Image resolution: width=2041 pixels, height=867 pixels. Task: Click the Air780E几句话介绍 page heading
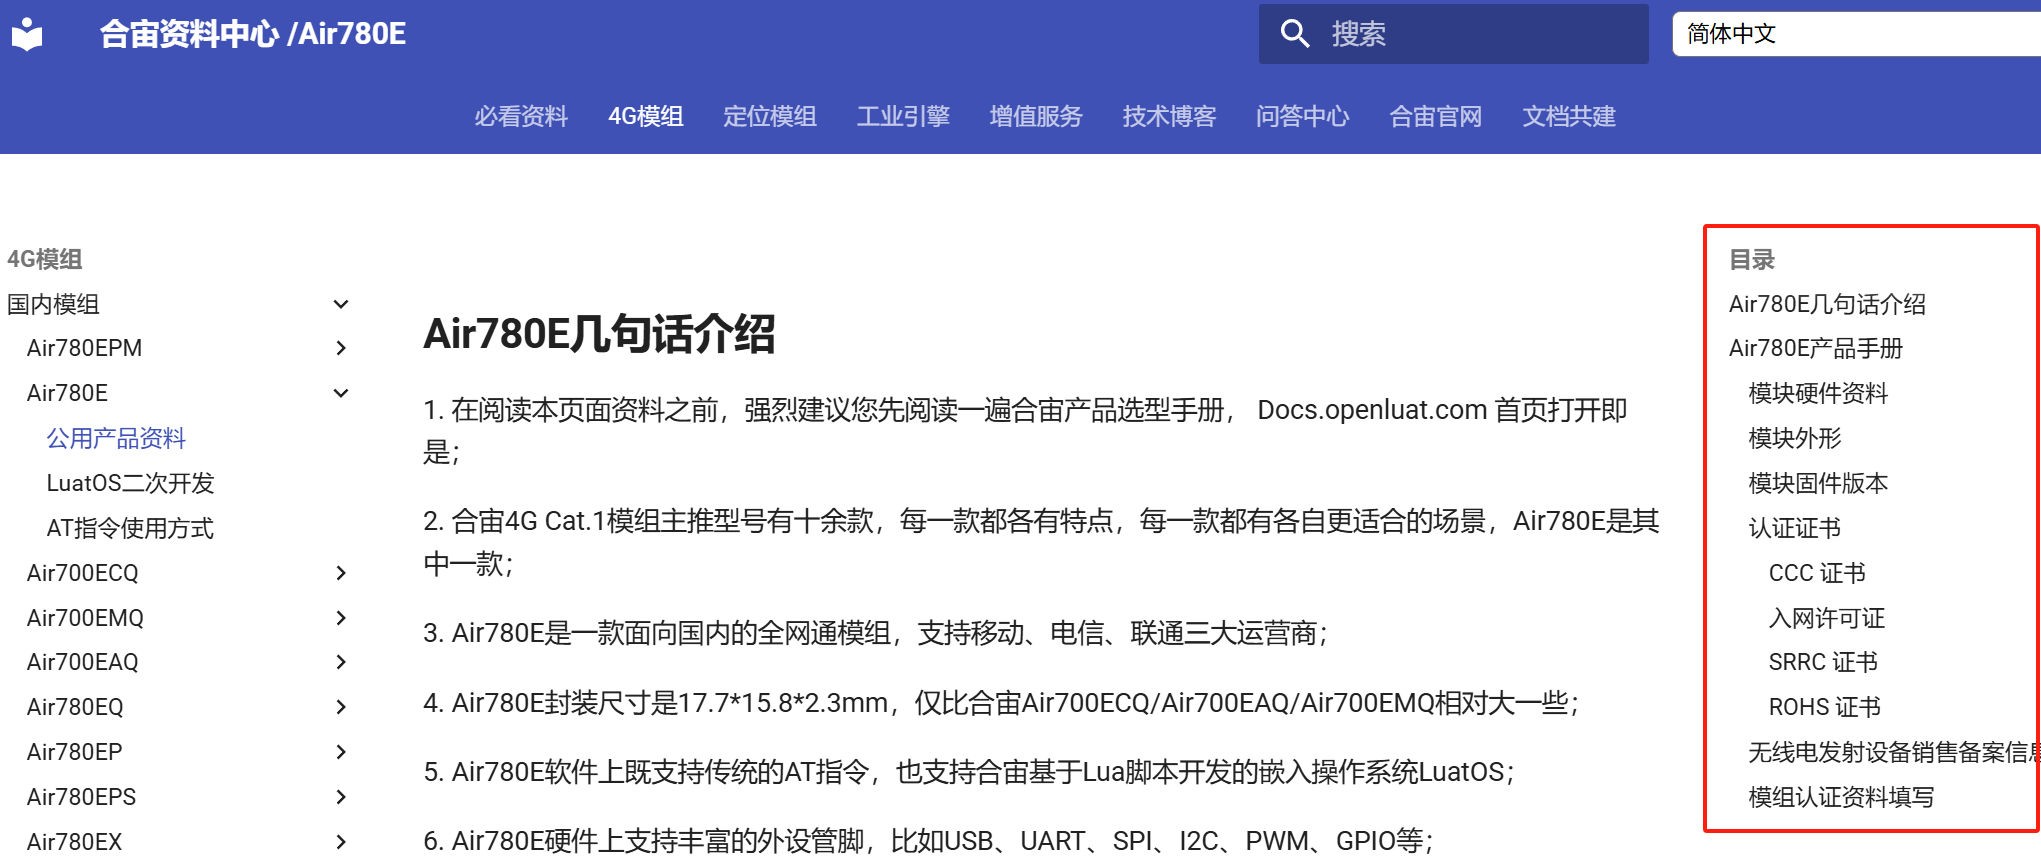click(599, 334)
